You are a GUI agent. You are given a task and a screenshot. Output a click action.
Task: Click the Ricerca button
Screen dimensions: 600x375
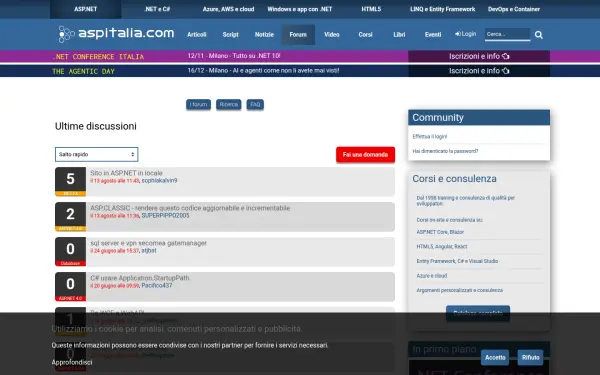228,104
